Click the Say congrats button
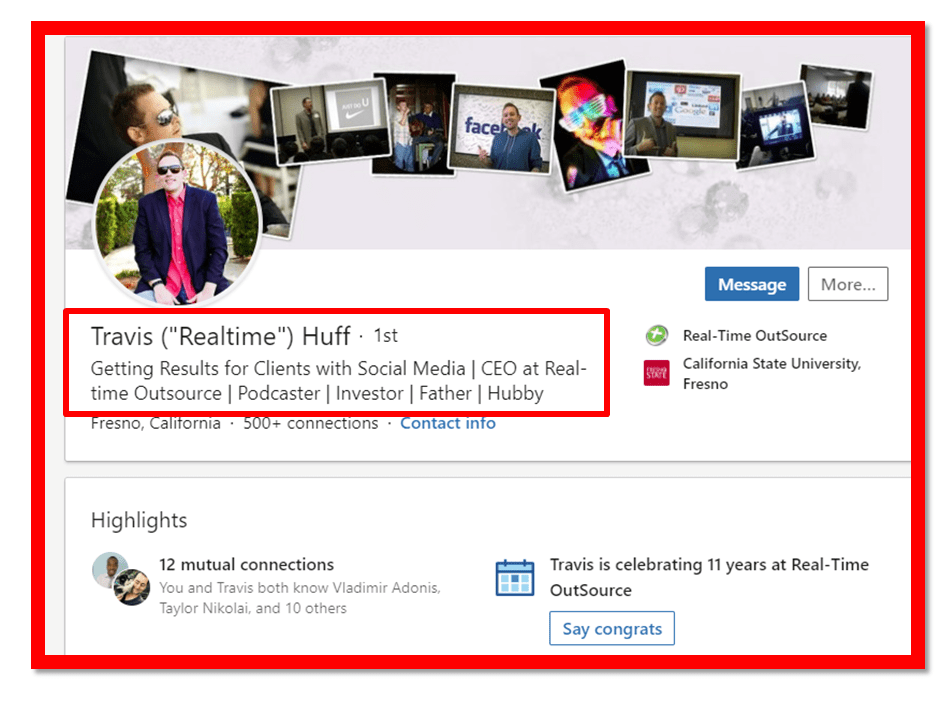The height and width of the screenshot is (705, 948). pyautogui.click(x=612, y=629)
